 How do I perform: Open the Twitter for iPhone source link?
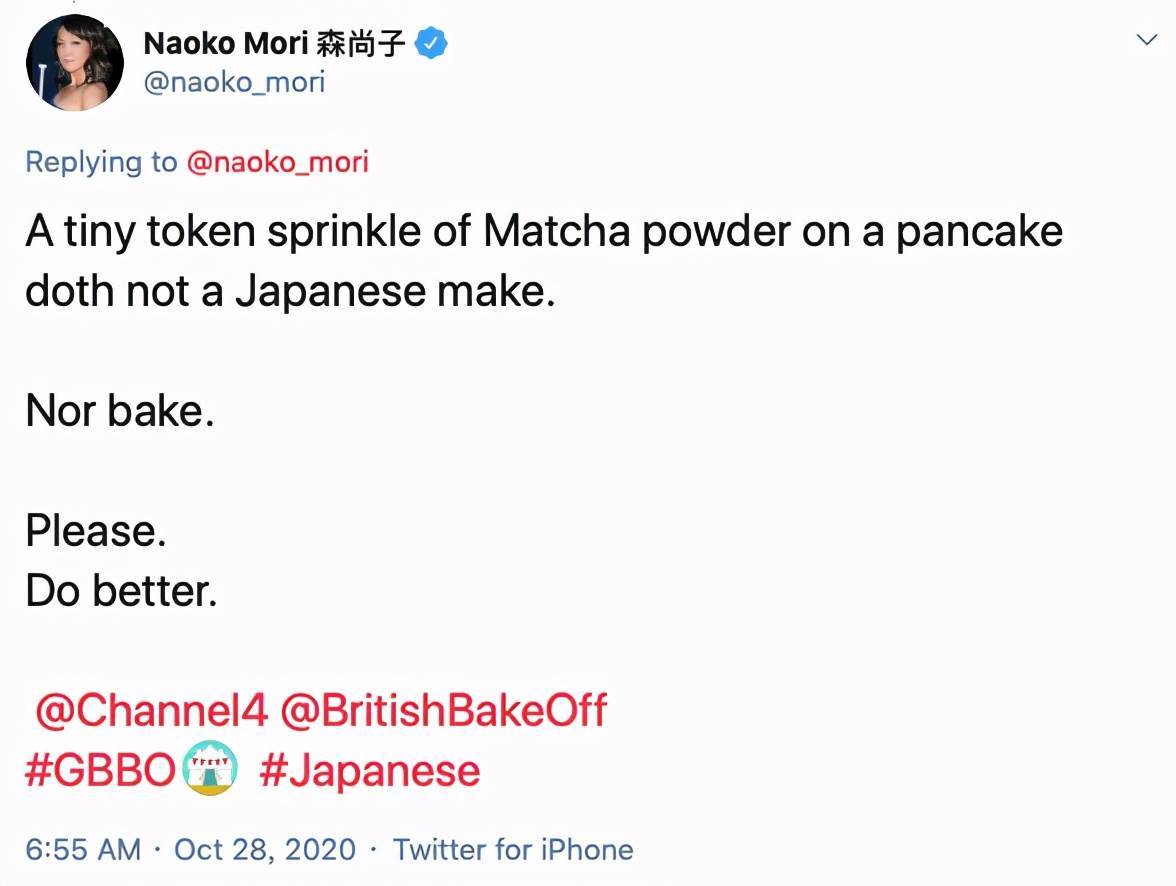point(513,850)
